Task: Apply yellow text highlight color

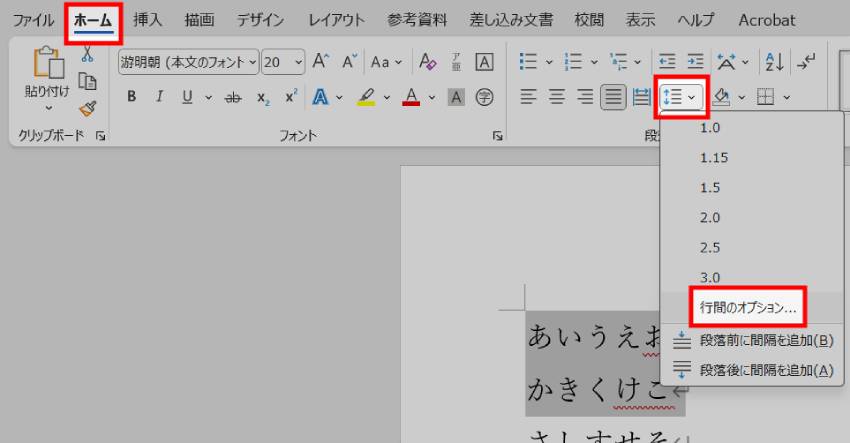Action: [x=366, y=98]
